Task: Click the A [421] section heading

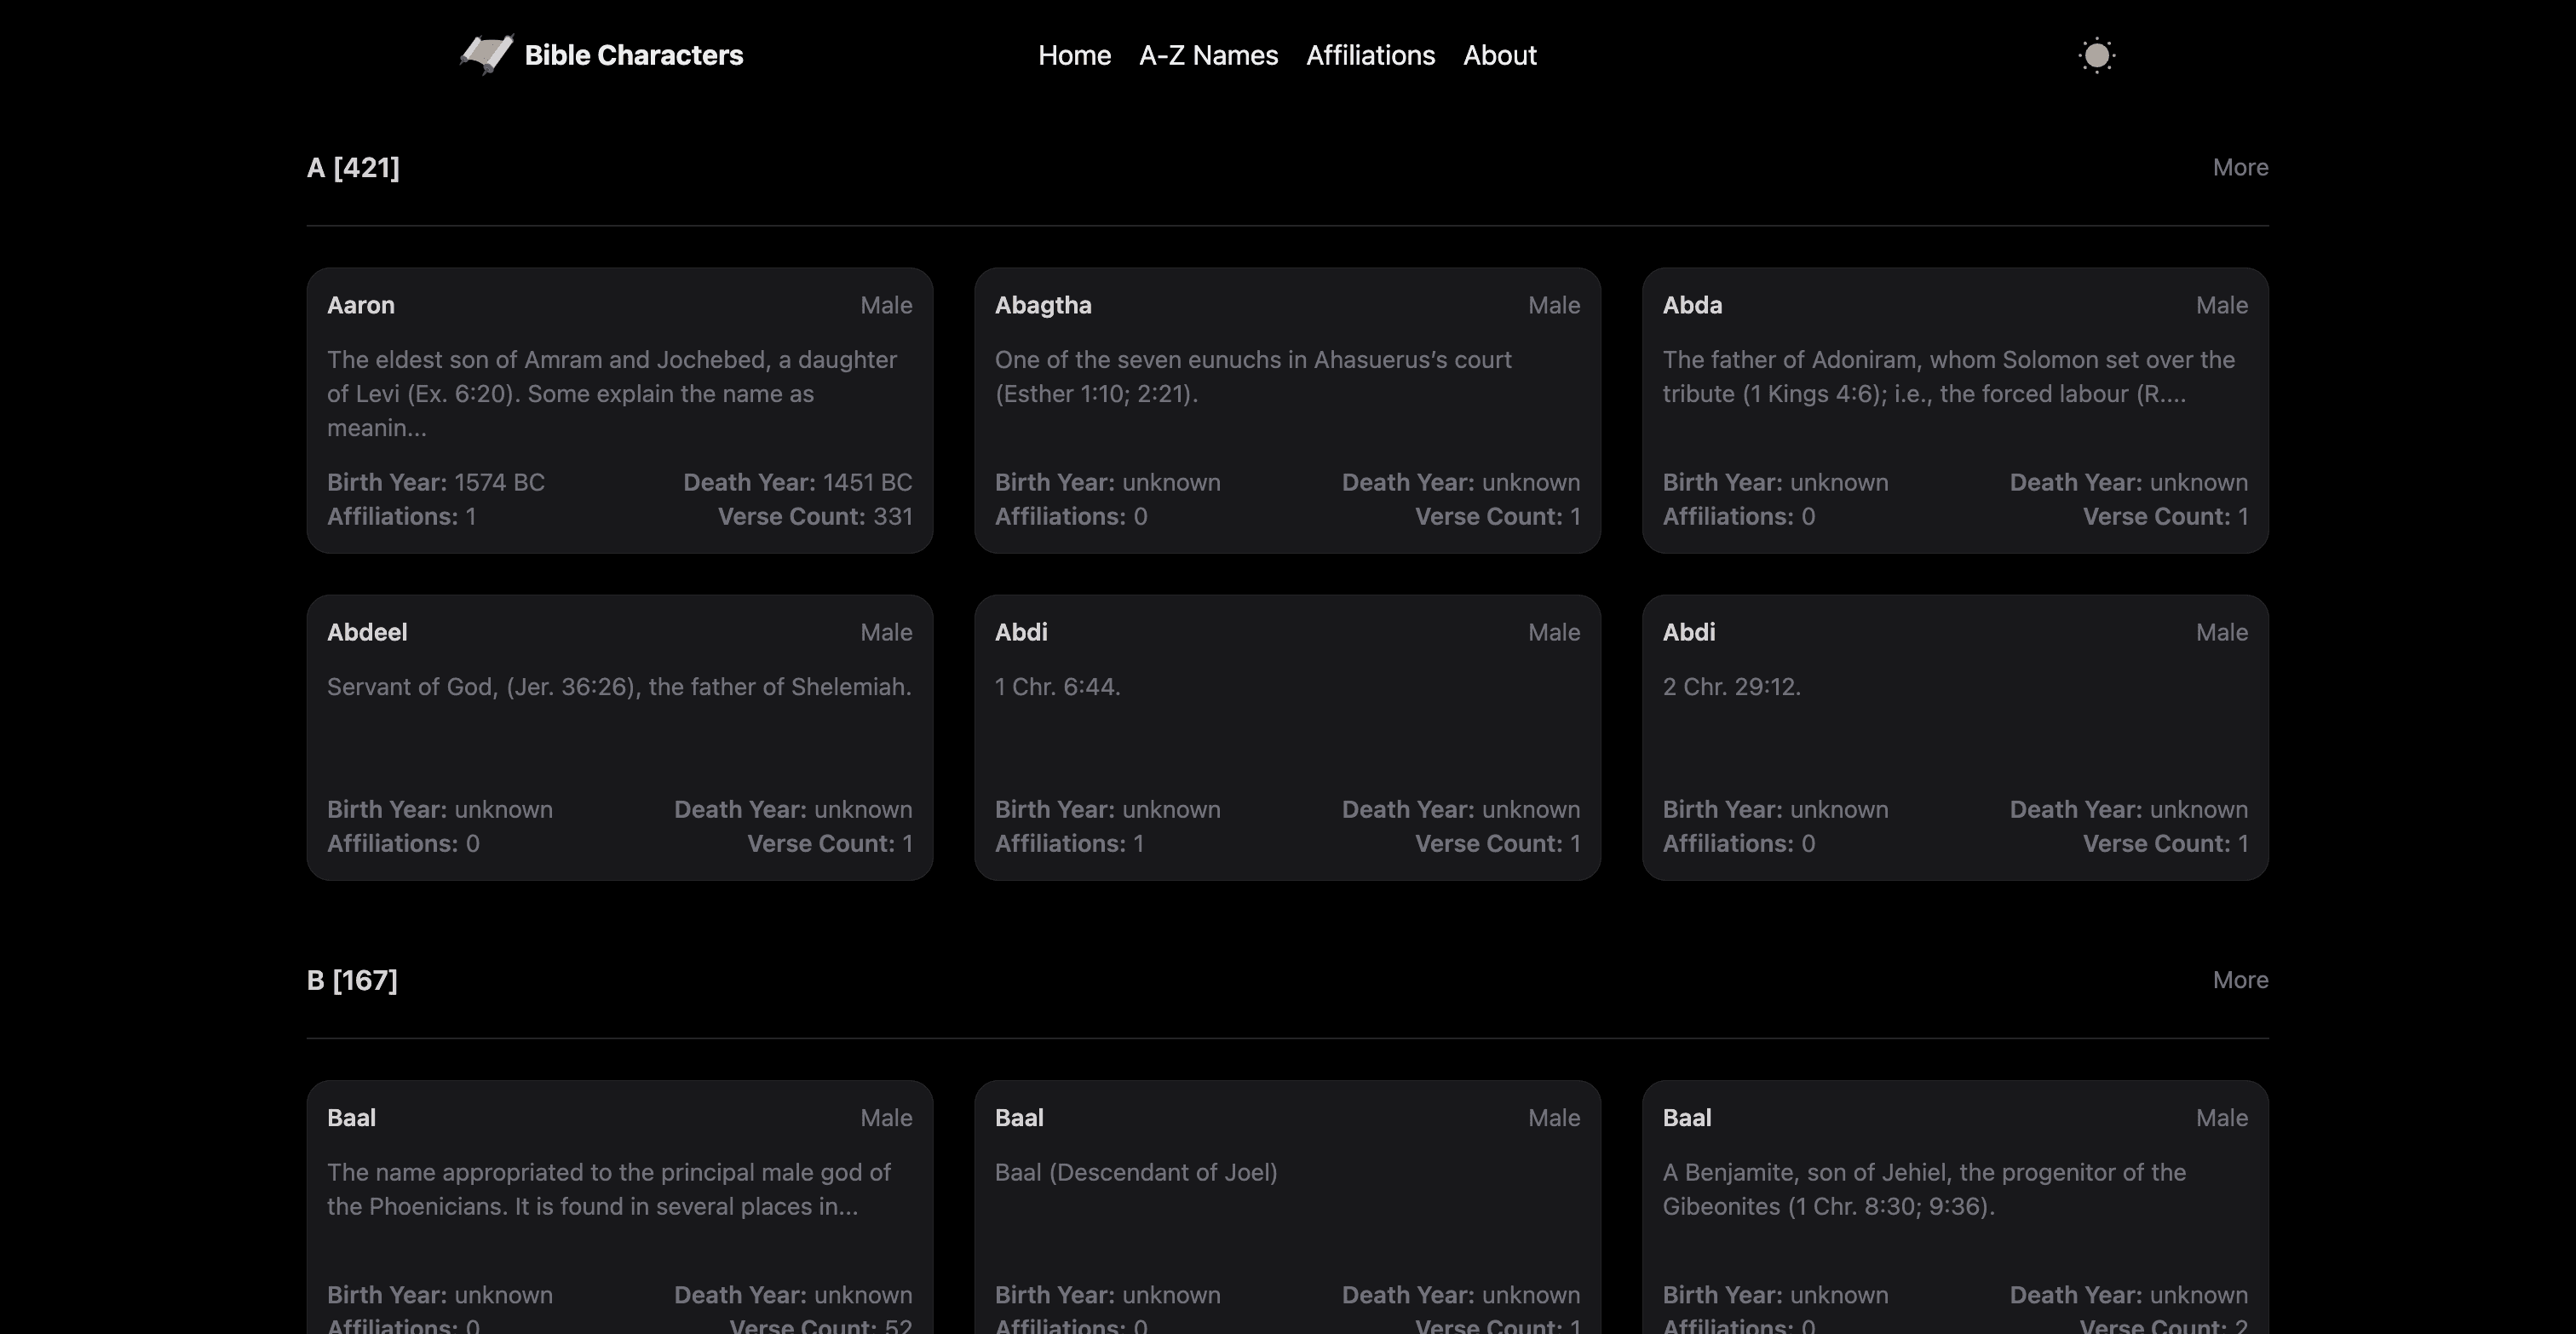Action: [x=353, y=167]
